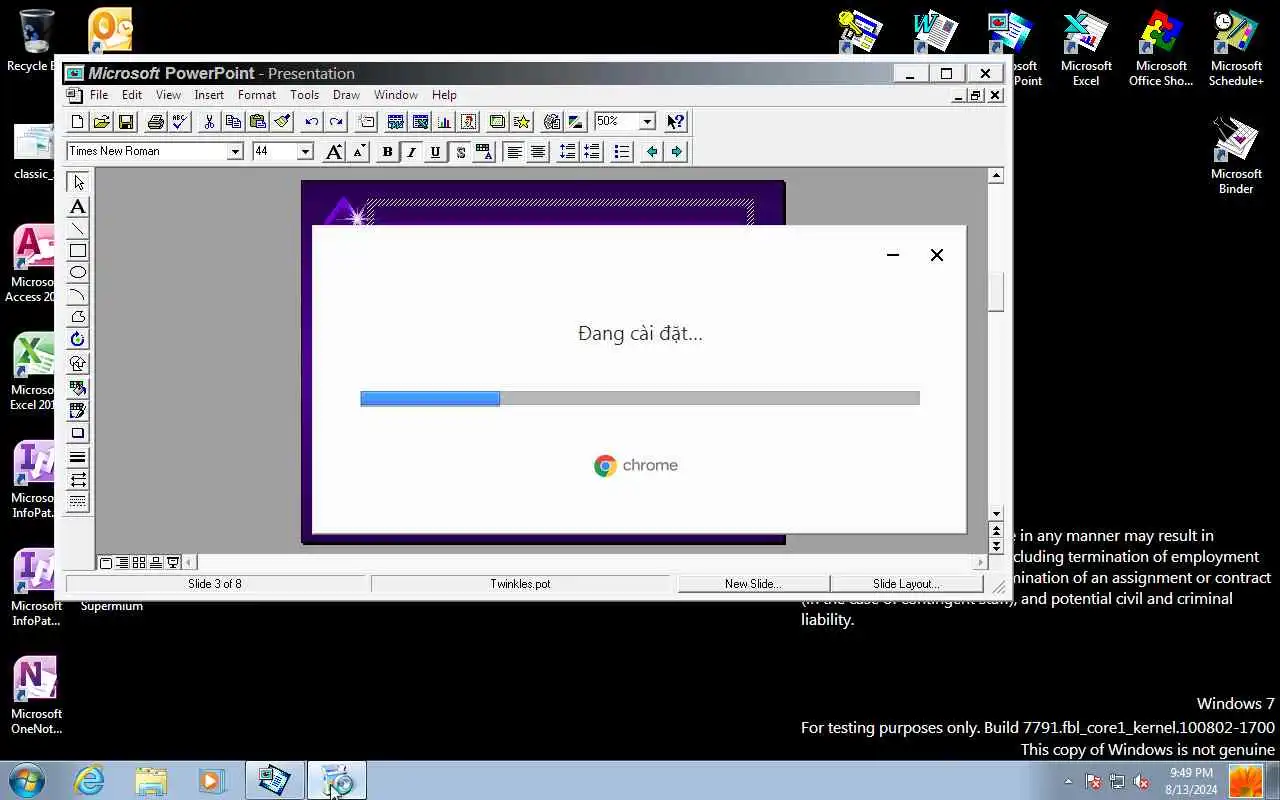Minimize the Chrome installer dialog
Screen dimensions: 1280x800
click(893, 255)
